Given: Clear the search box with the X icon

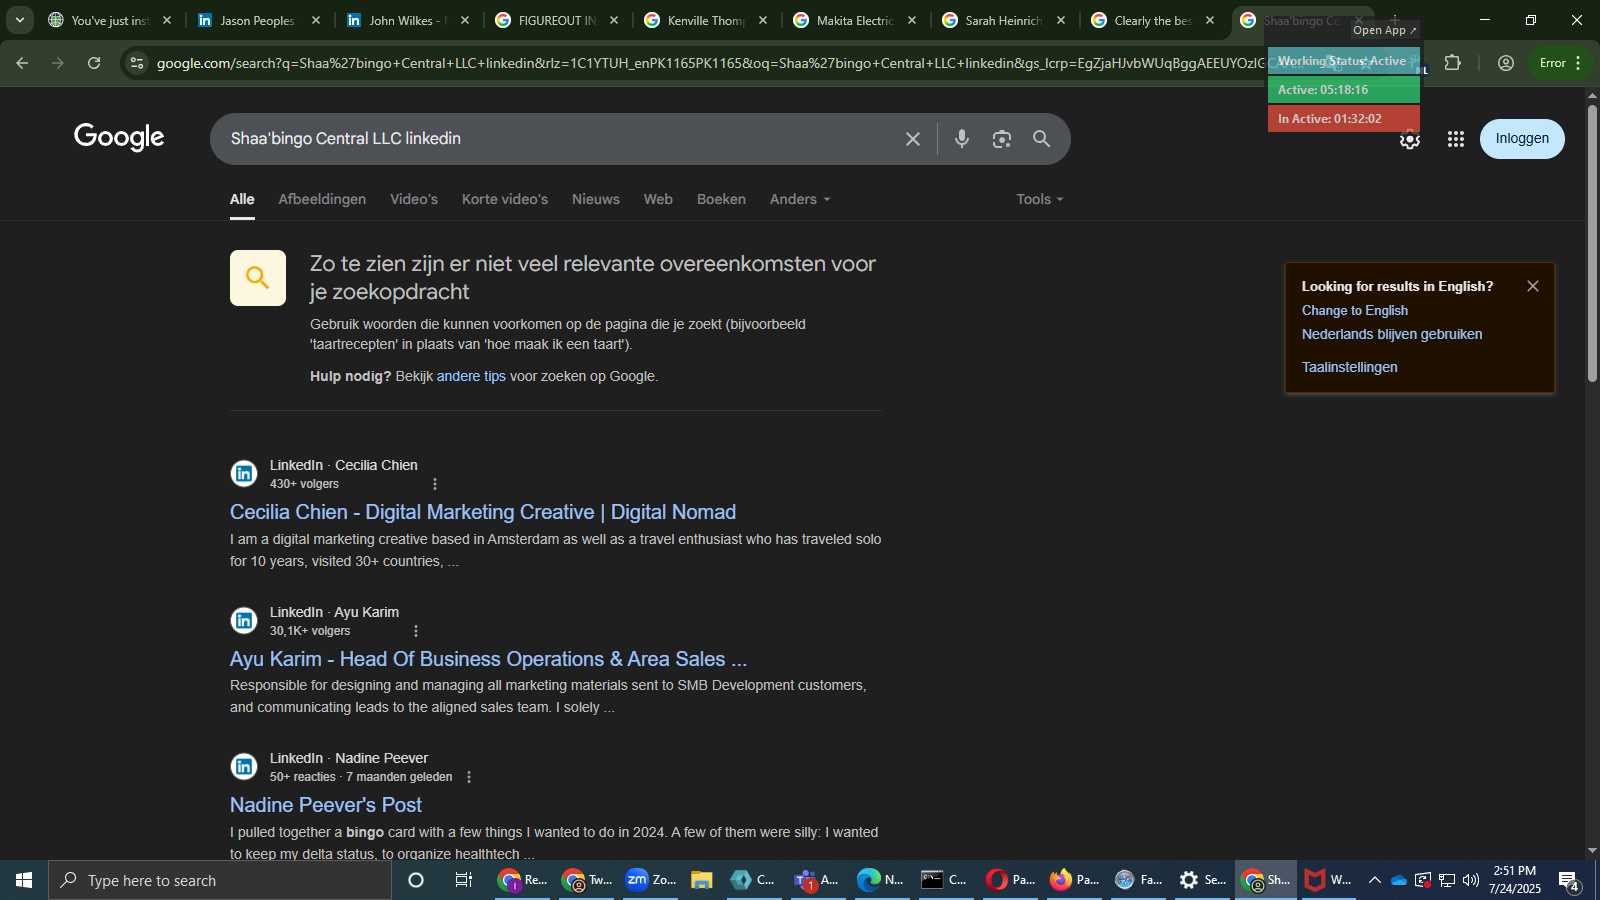Looking at the screenshot, I should click(x=912, y=139).
